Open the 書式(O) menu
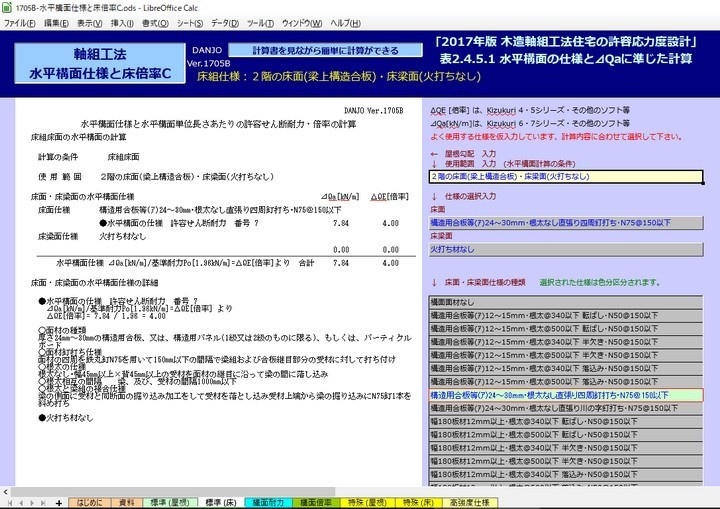The height and width of the screenshot is (509, 720). [155, 23]
